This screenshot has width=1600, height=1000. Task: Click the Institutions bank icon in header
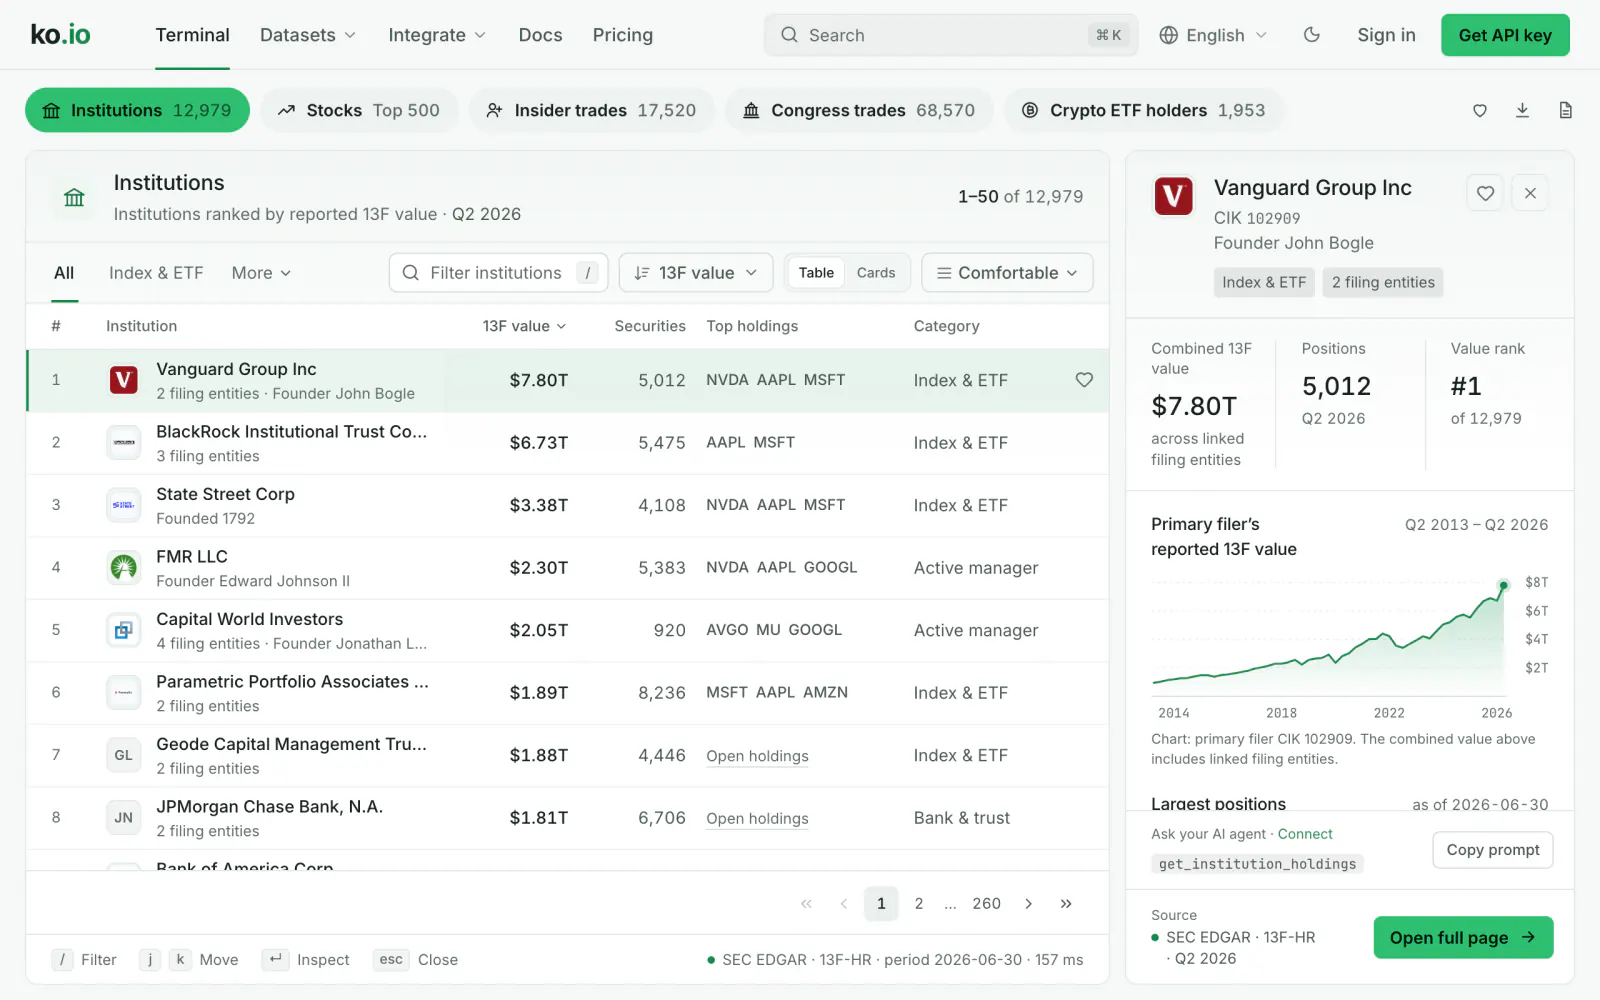[74, 197]
